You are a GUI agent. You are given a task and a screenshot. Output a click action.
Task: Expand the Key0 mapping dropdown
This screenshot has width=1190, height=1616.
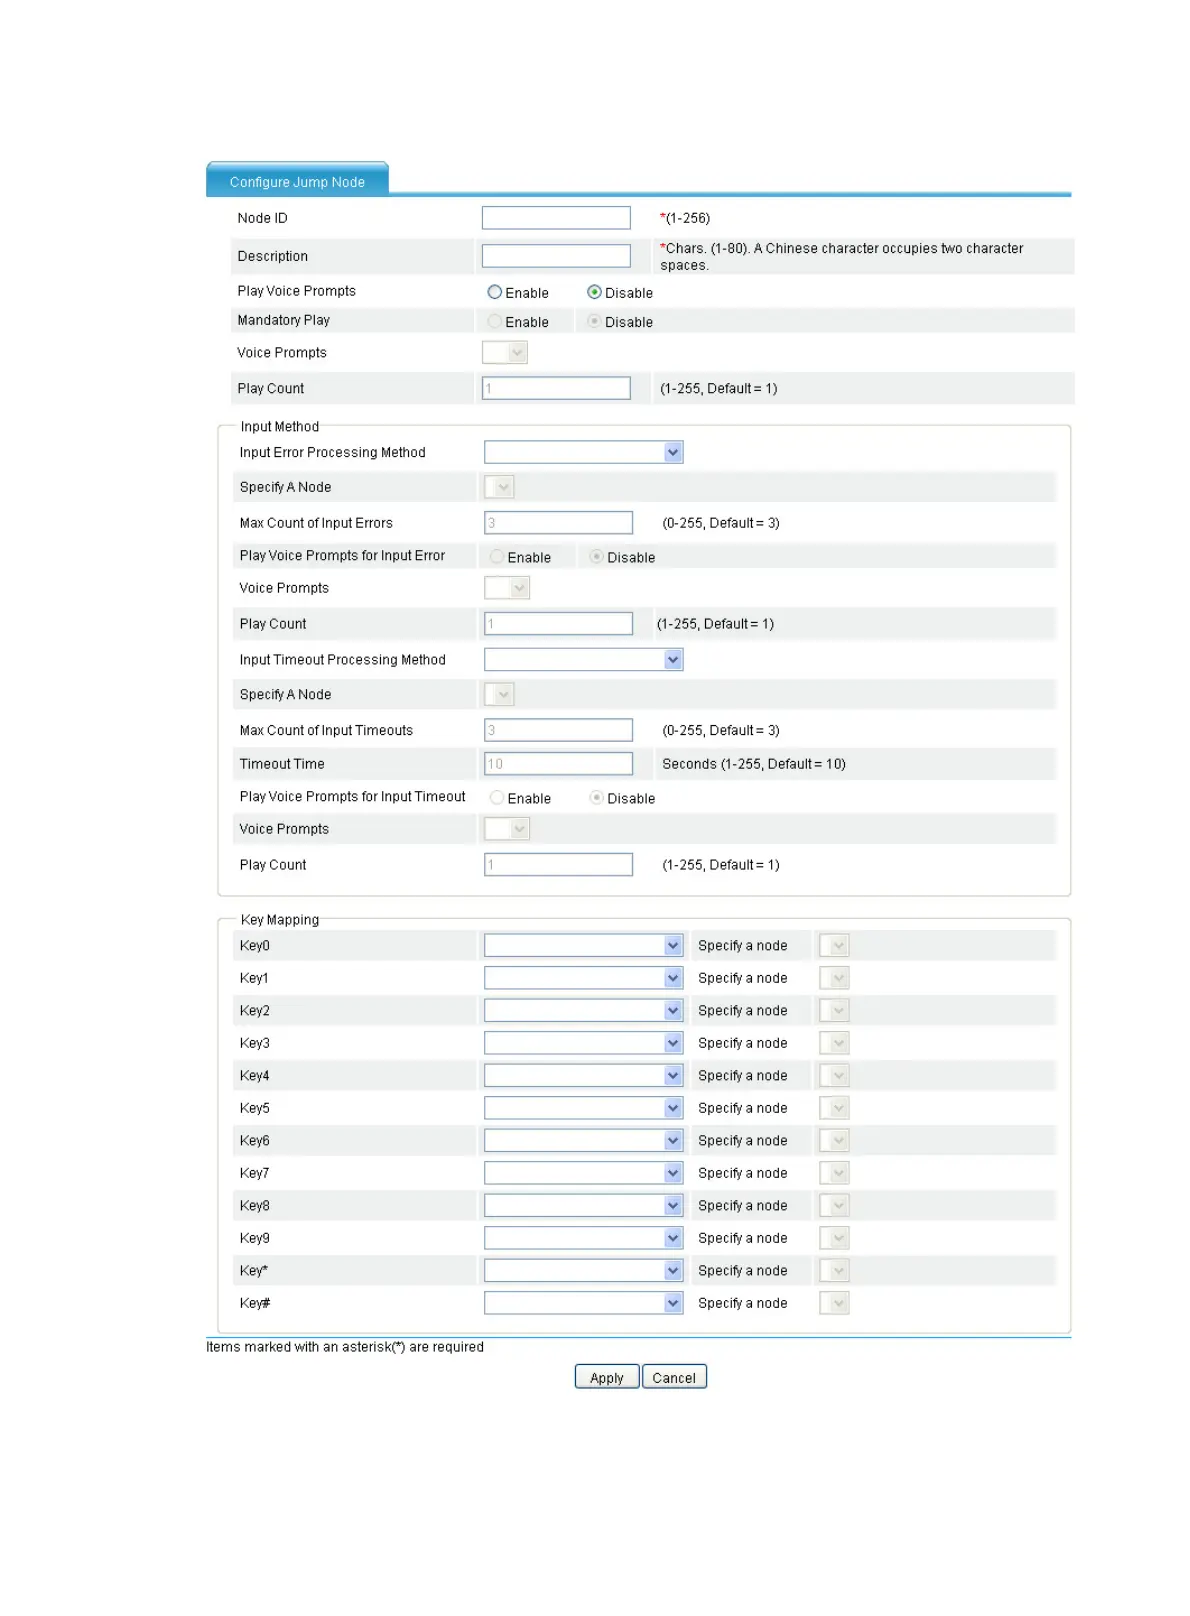click(x=583, y=945)
